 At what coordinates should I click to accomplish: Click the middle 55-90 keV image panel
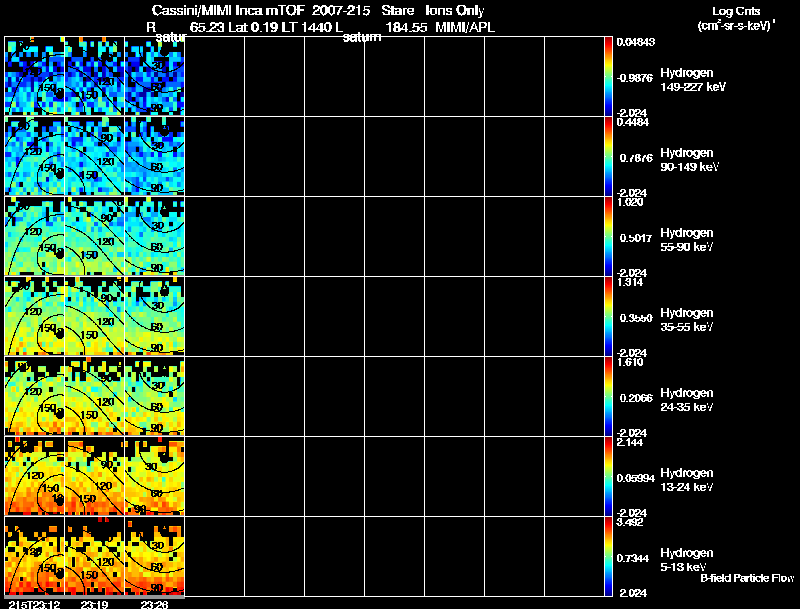click(94, 236)
